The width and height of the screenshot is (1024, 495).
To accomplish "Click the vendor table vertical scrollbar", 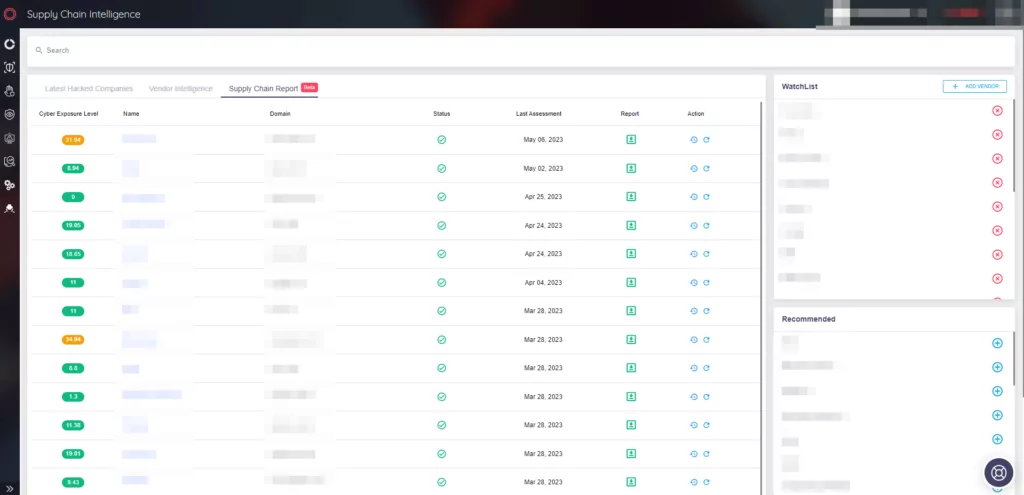I will [761, 297].
